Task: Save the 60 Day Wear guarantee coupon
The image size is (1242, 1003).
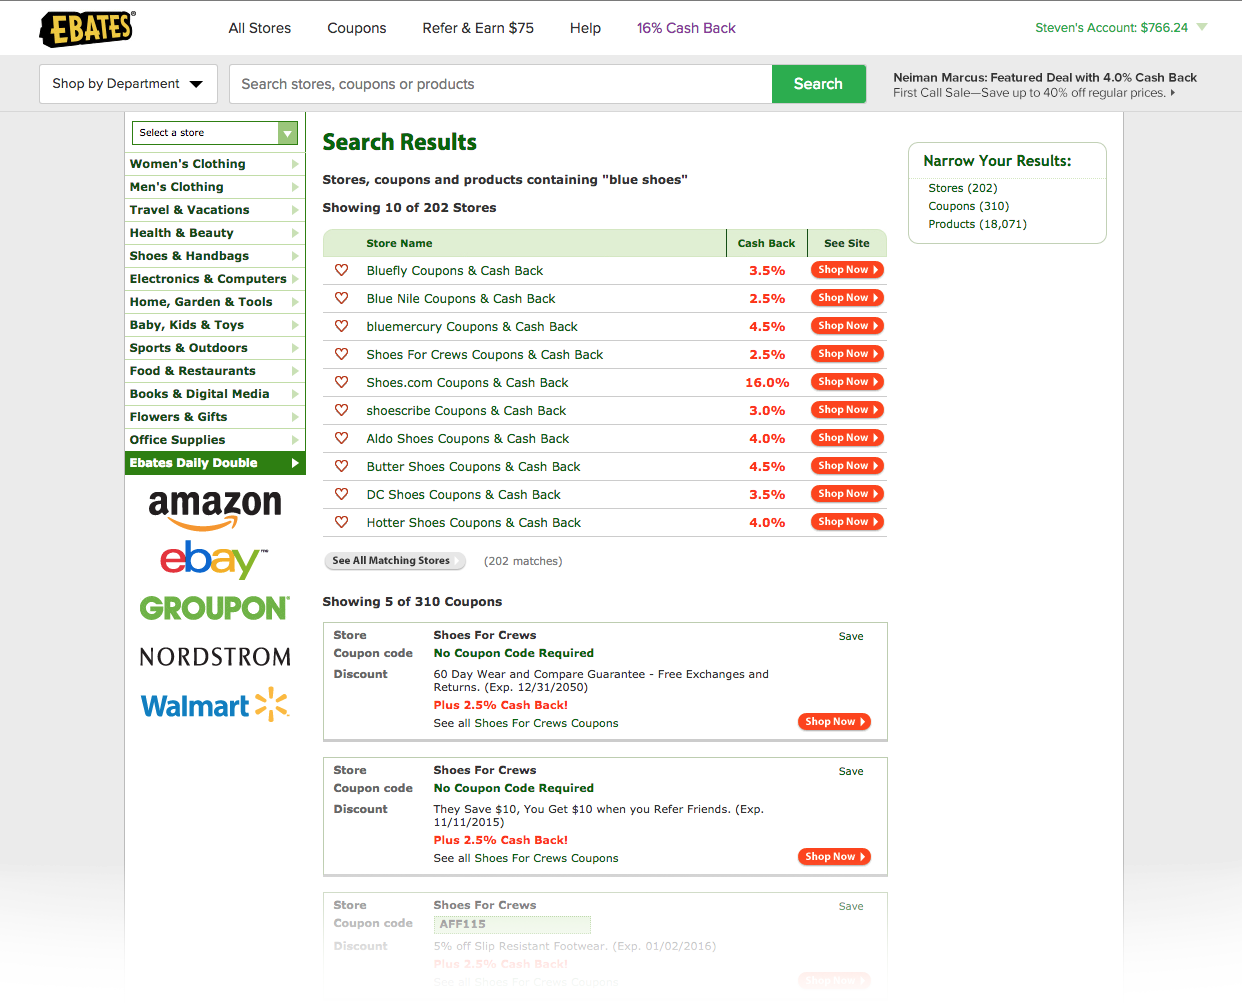Action: pos(851,636)
